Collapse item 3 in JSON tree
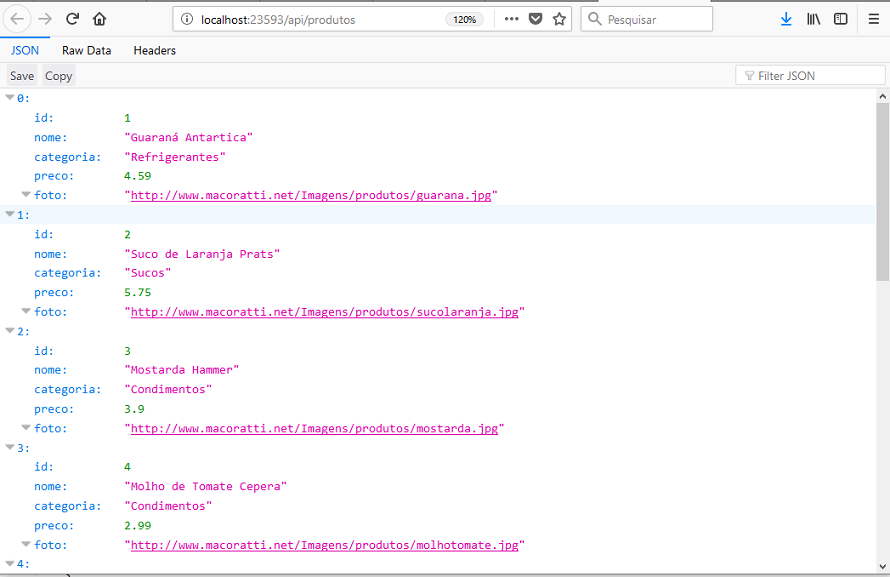The image size is (890, 577). tap(10, 448)
